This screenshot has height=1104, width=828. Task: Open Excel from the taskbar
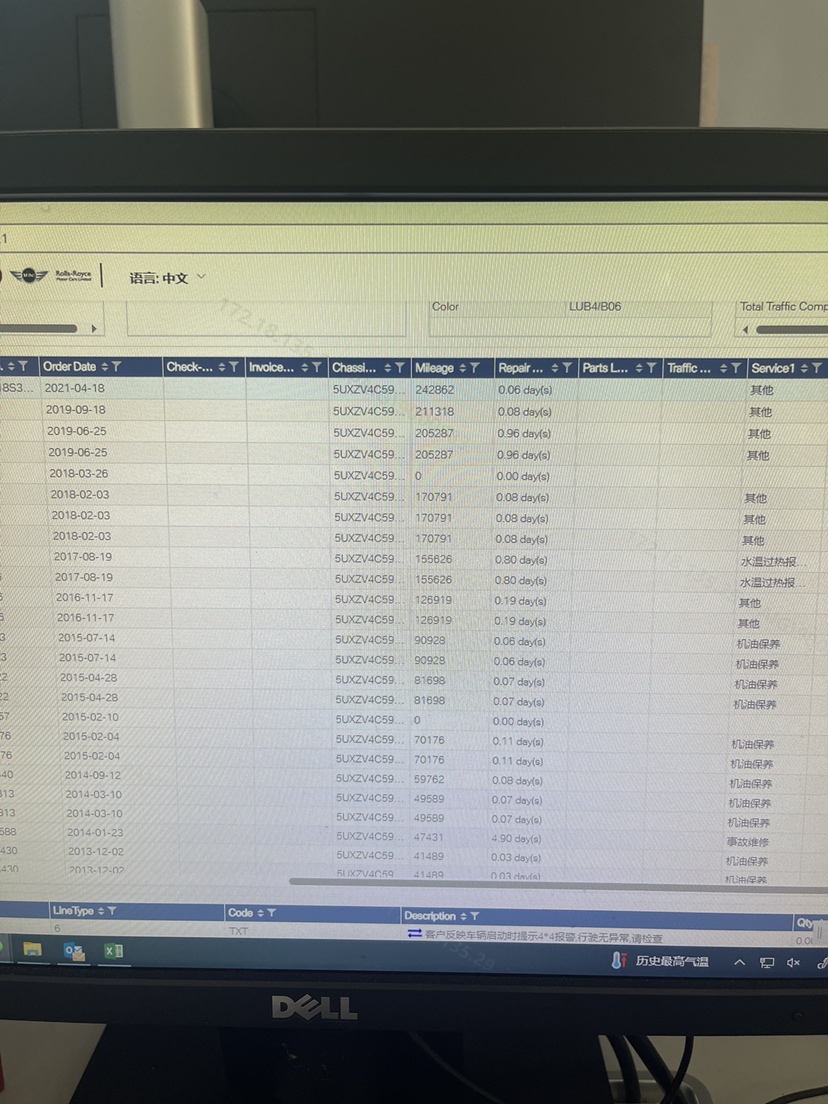(x=114, y=951)
